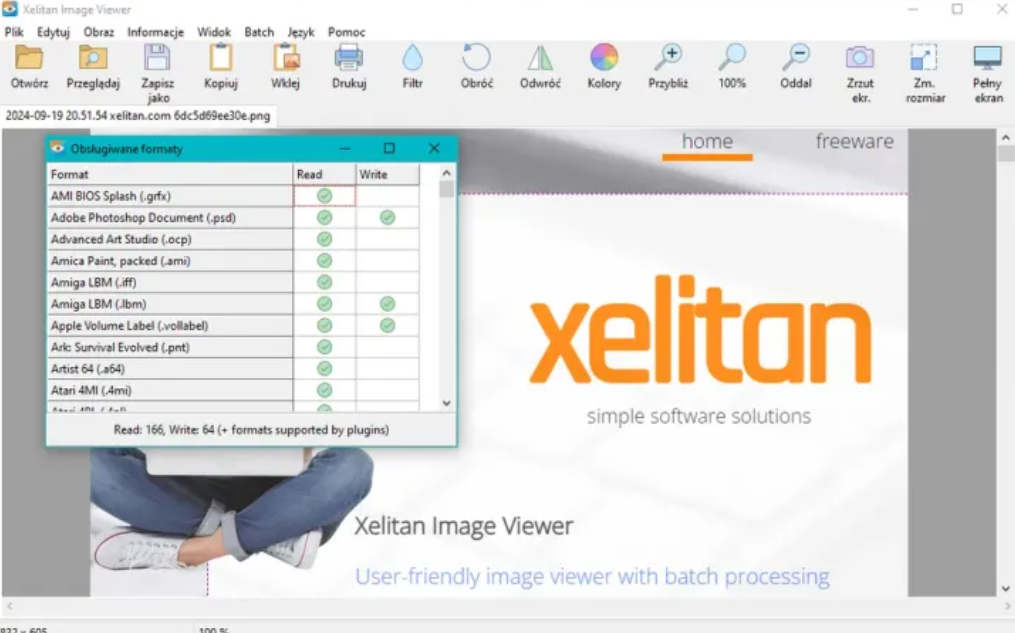
Task: Click the Read checkmark for Artist 64
Action: point(324,368)
